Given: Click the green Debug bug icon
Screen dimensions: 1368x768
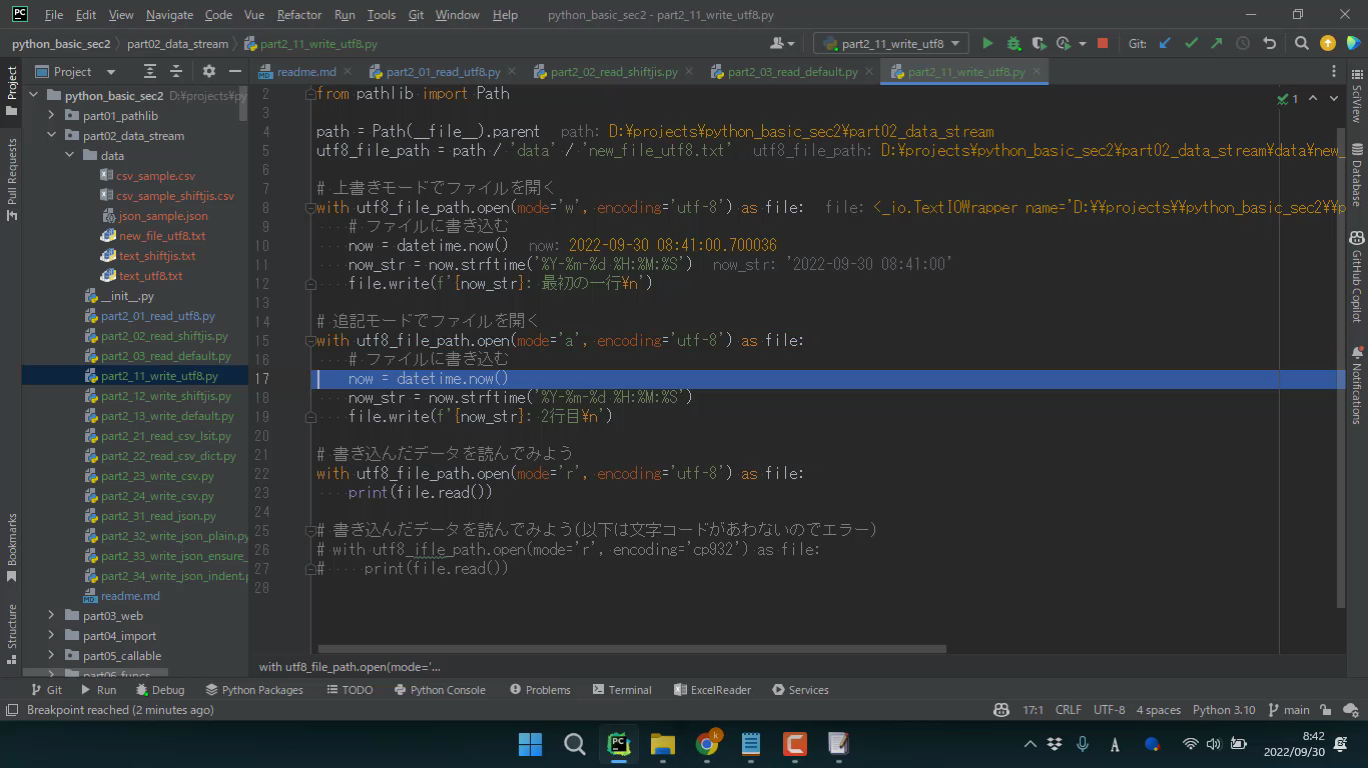Looking at the screenshot, I should pyautogui.click(x=1013, y=44).
